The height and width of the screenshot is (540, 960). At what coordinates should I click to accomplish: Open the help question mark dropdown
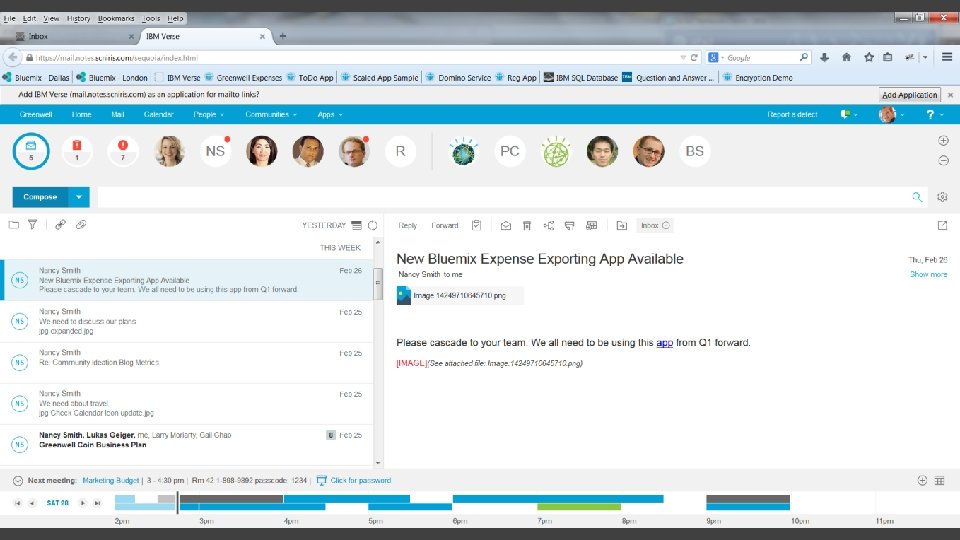point(934,114)
